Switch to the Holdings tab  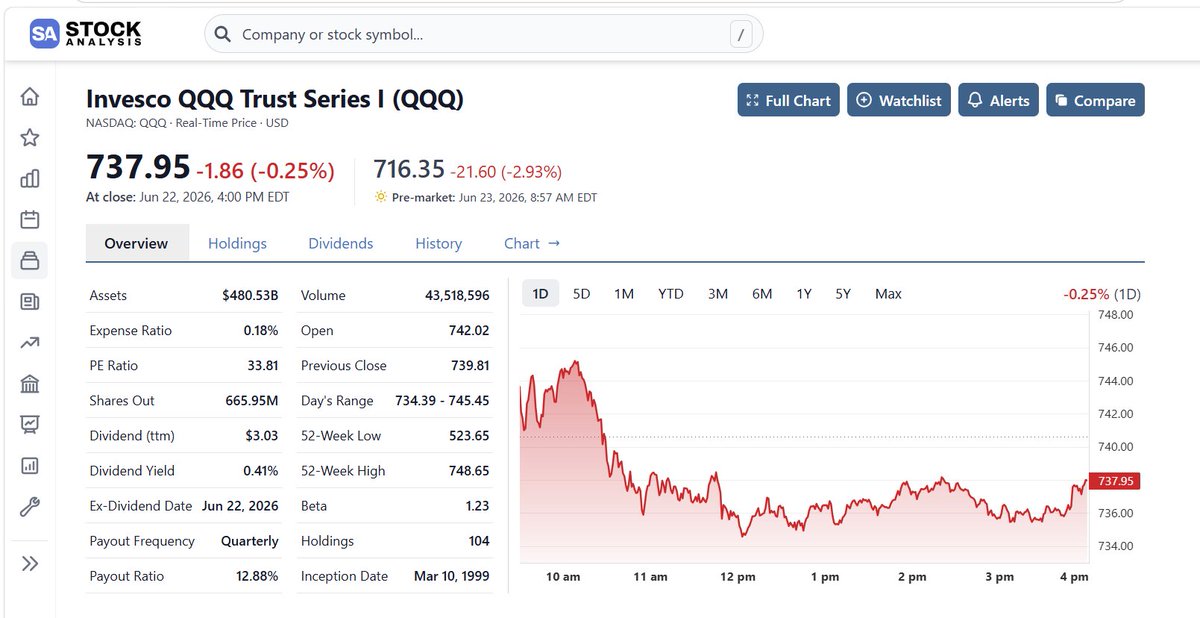(237, 243)
